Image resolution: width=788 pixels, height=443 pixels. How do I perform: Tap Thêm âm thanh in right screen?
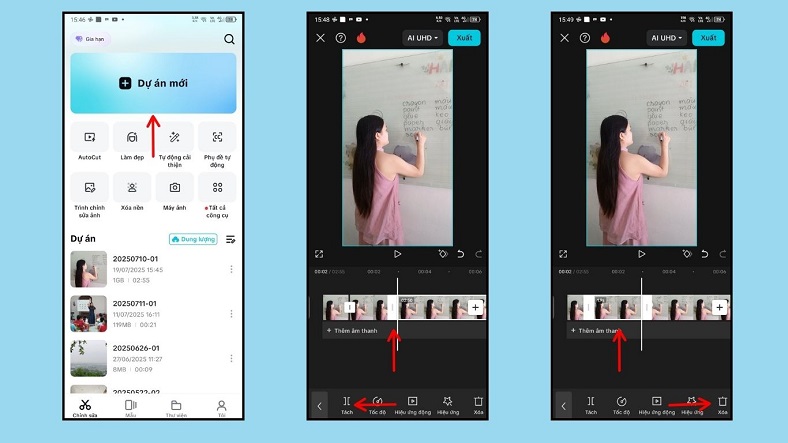[596, 330]
